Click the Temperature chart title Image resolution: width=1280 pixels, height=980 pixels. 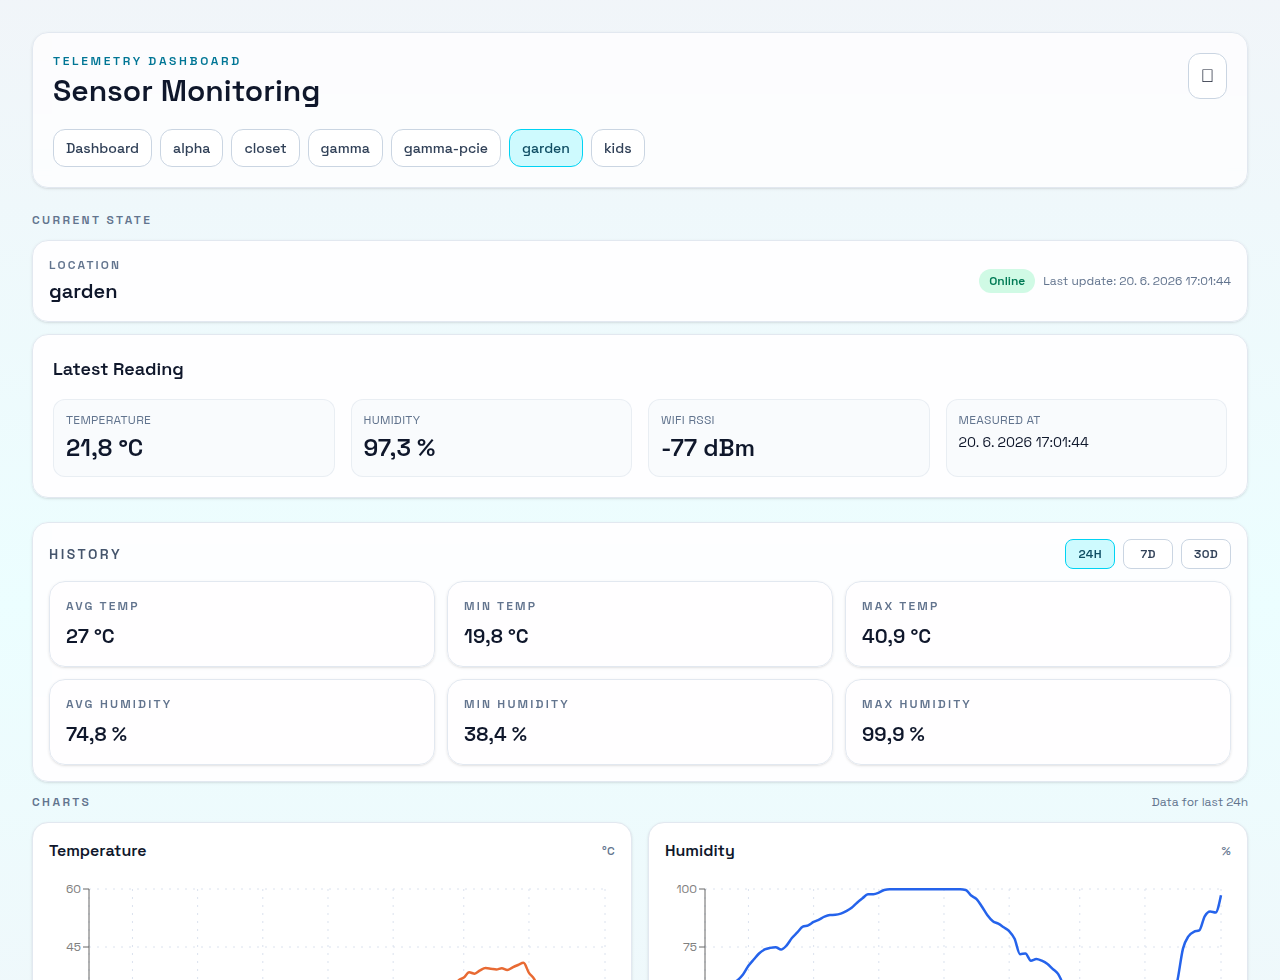click(x=98, y=851)
